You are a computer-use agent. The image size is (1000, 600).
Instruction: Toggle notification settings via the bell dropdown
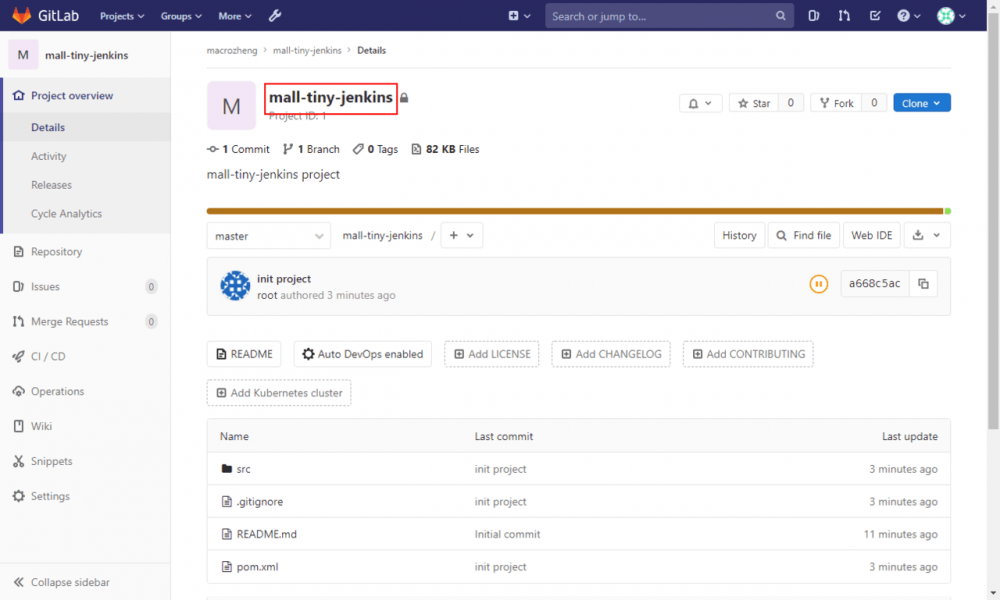(x=701, y=102)
